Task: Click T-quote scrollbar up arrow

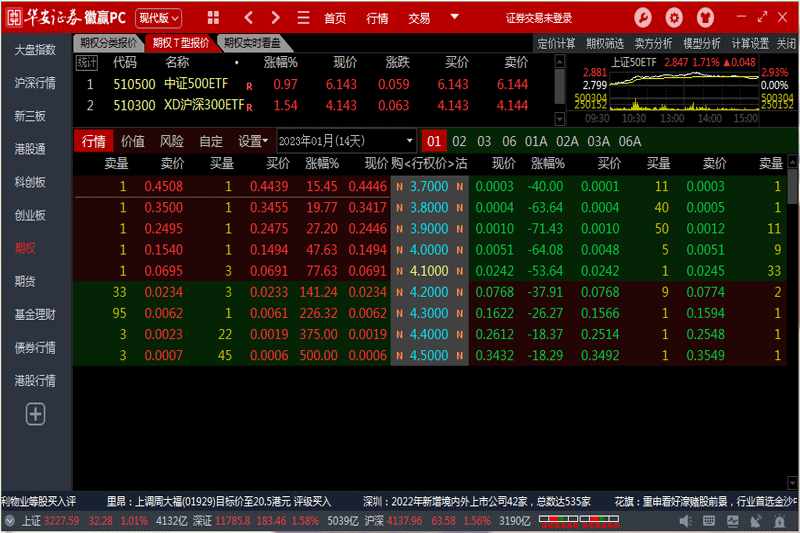Action: 792,162
